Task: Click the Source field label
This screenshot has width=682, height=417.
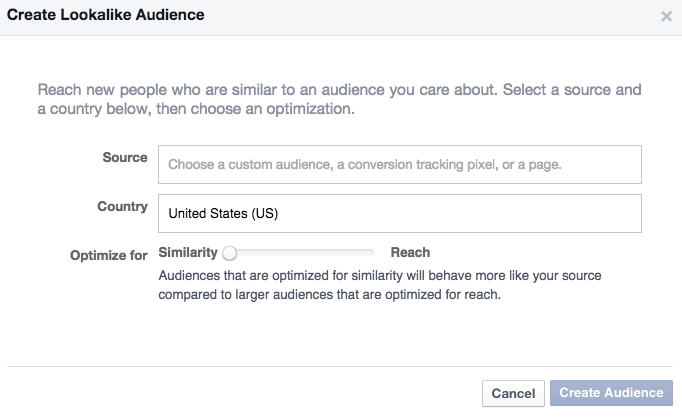Action: tap(125, 157)
